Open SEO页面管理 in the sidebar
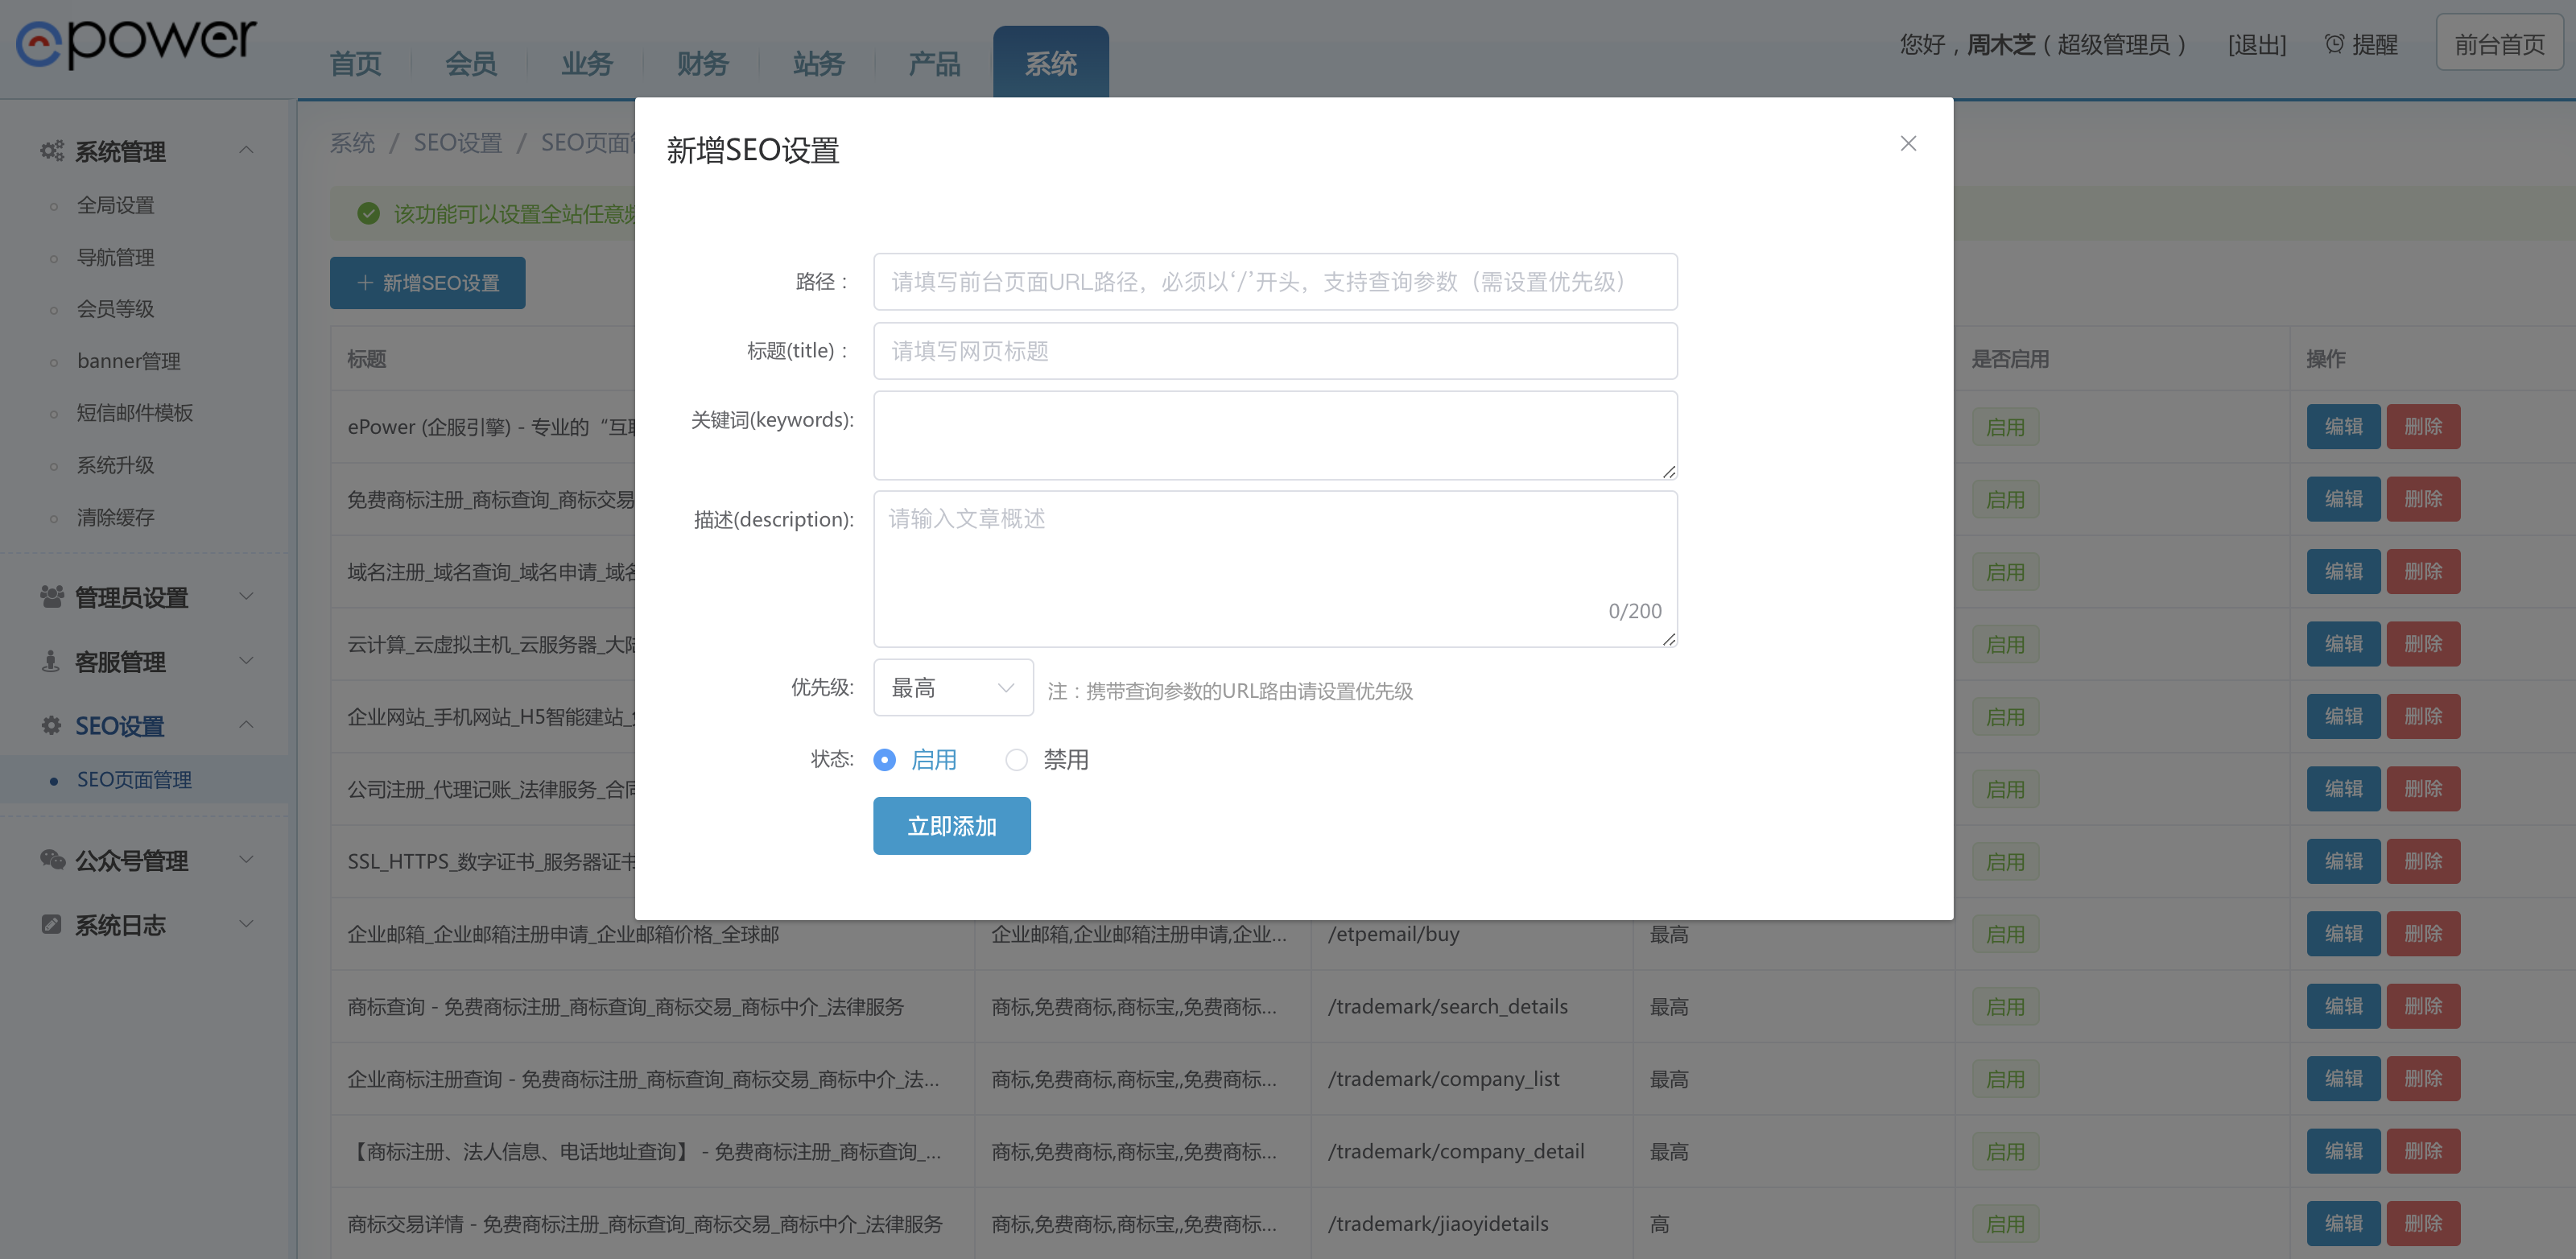 click(134, 780)
